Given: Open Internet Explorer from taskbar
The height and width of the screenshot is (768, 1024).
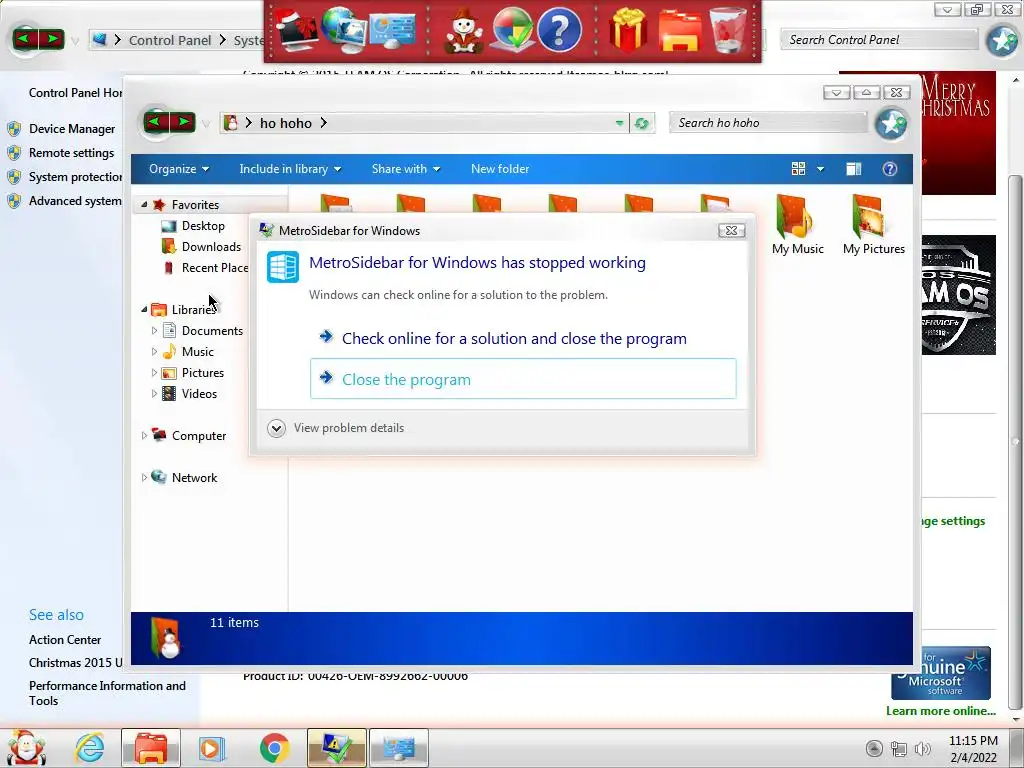Looking at the screenshot, I should coord(89,748).
